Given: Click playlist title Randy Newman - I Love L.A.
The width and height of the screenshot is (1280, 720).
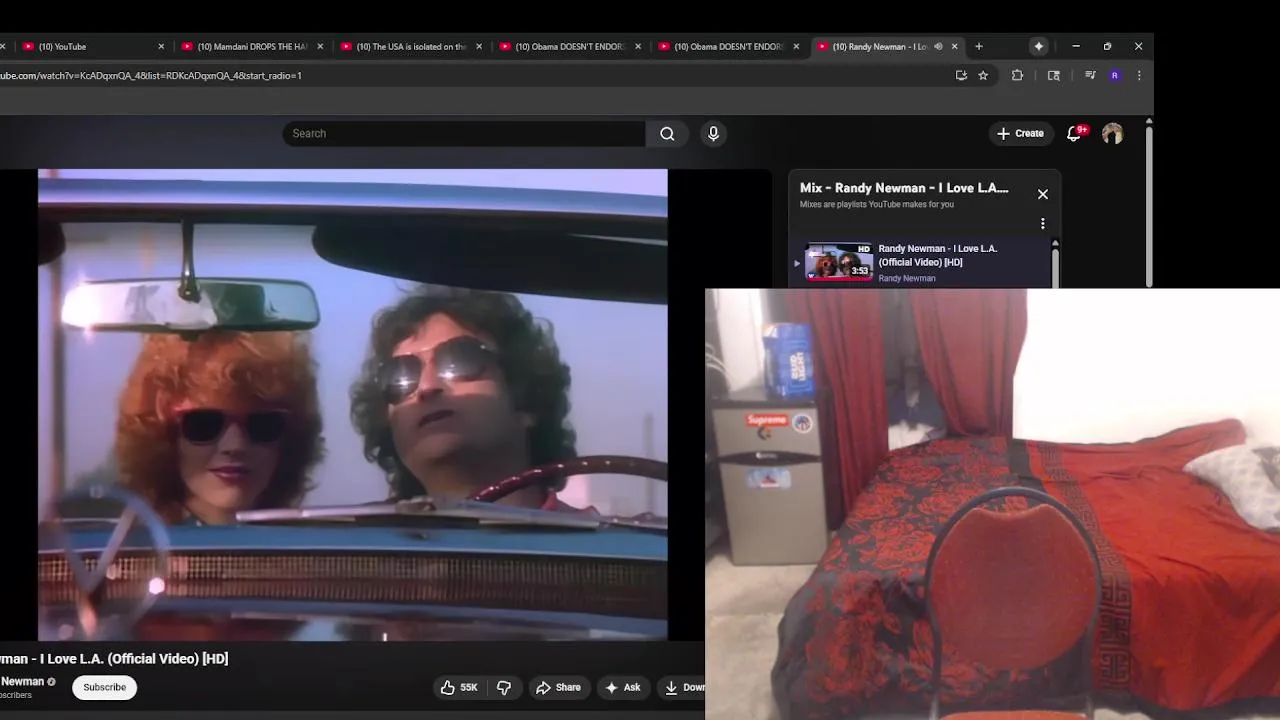Looking at the screenshot, I should point(937,255).
